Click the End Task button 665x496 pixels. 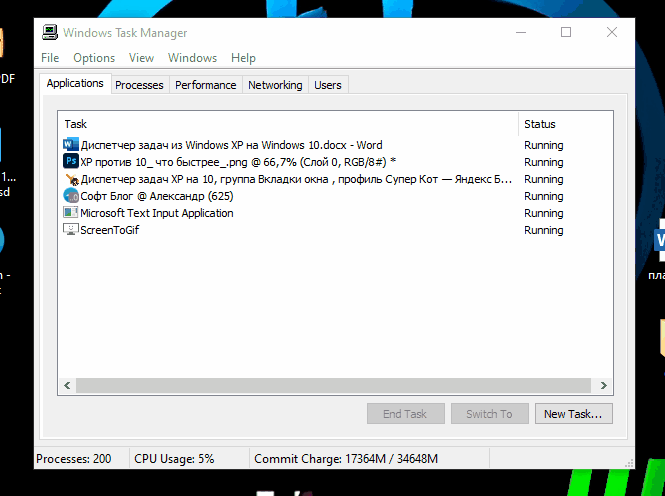[x=405, y=414]
